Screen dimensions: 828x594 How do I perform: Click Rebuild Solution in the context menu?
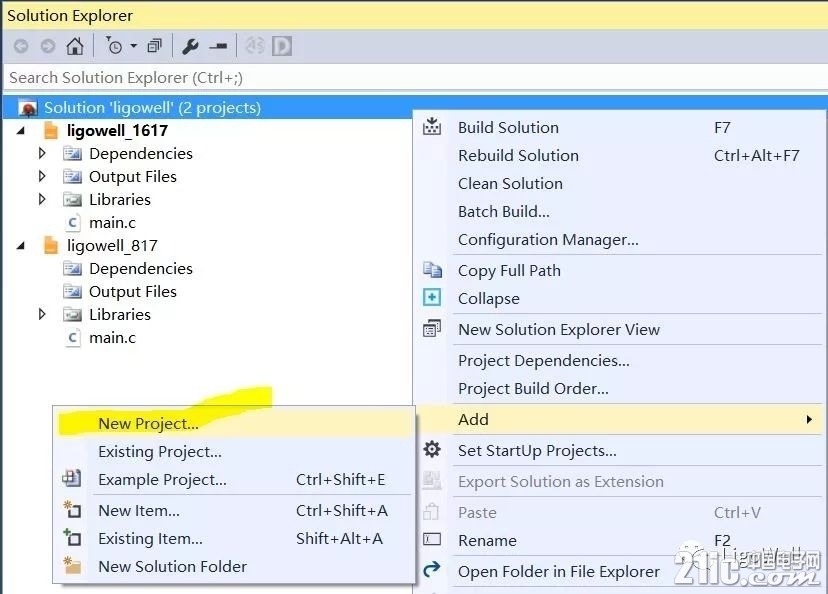pos(518,155)
